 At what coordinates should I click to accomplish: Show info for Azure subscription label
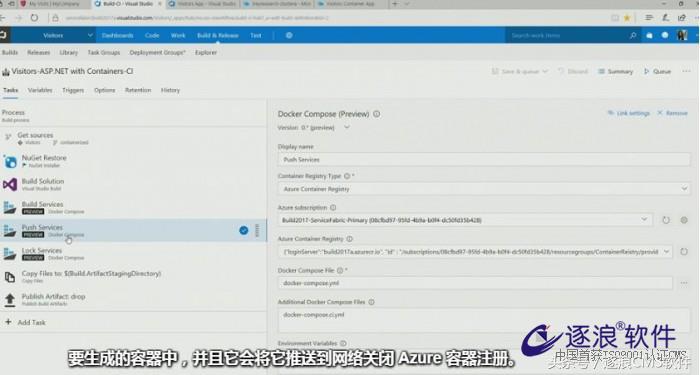pos(333,208)
